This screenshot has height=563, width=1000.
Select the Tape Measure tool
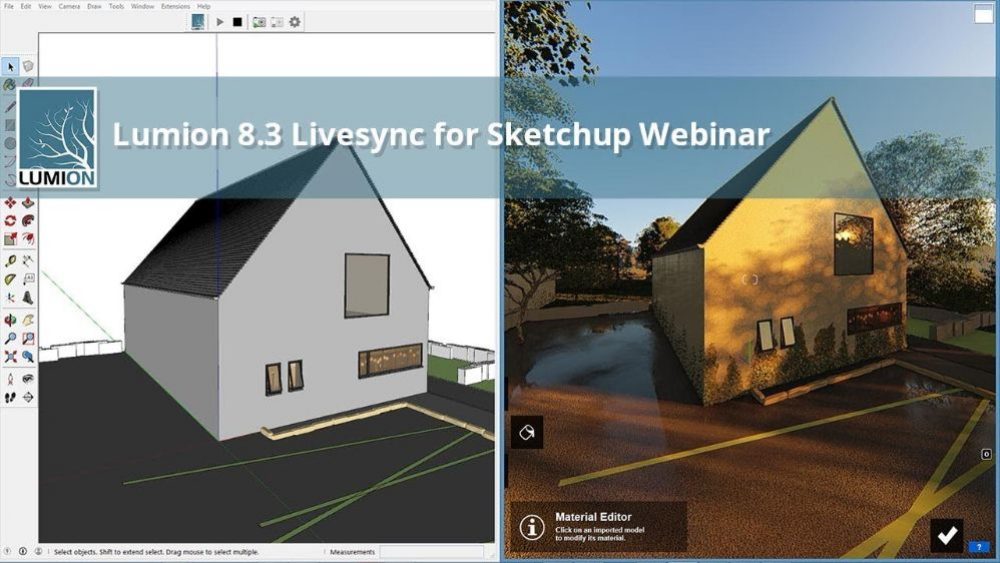pos(10,261)
